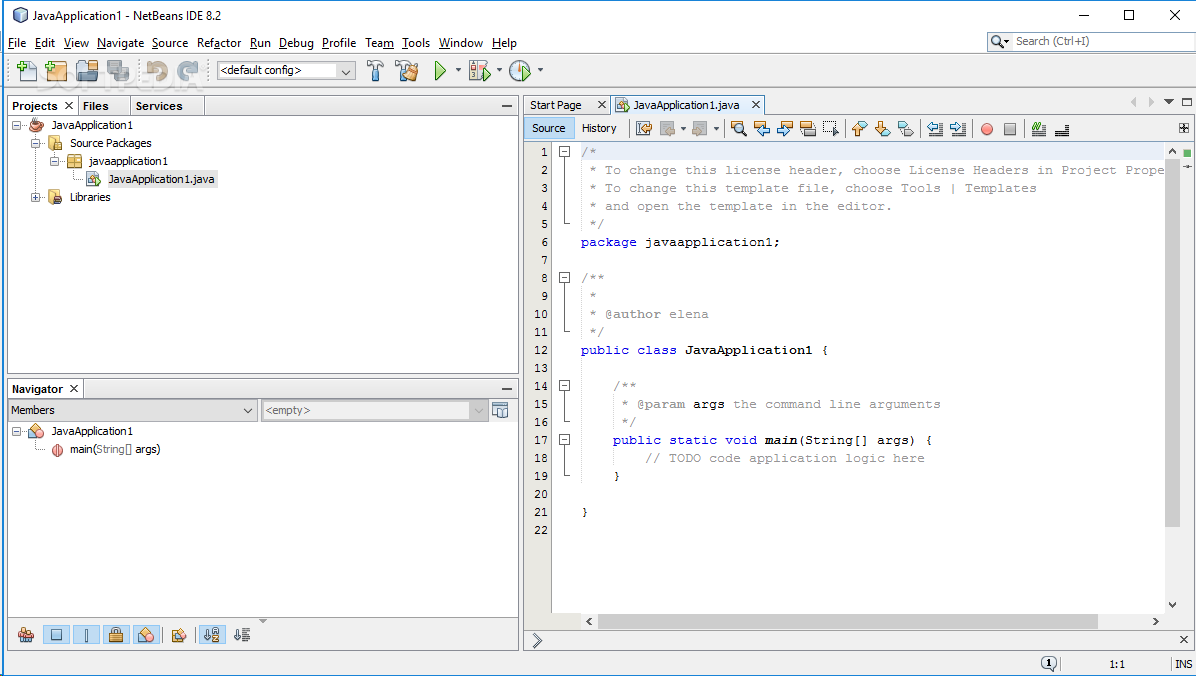
Task: Open the Source menu
Action: (x=170, y=43)
